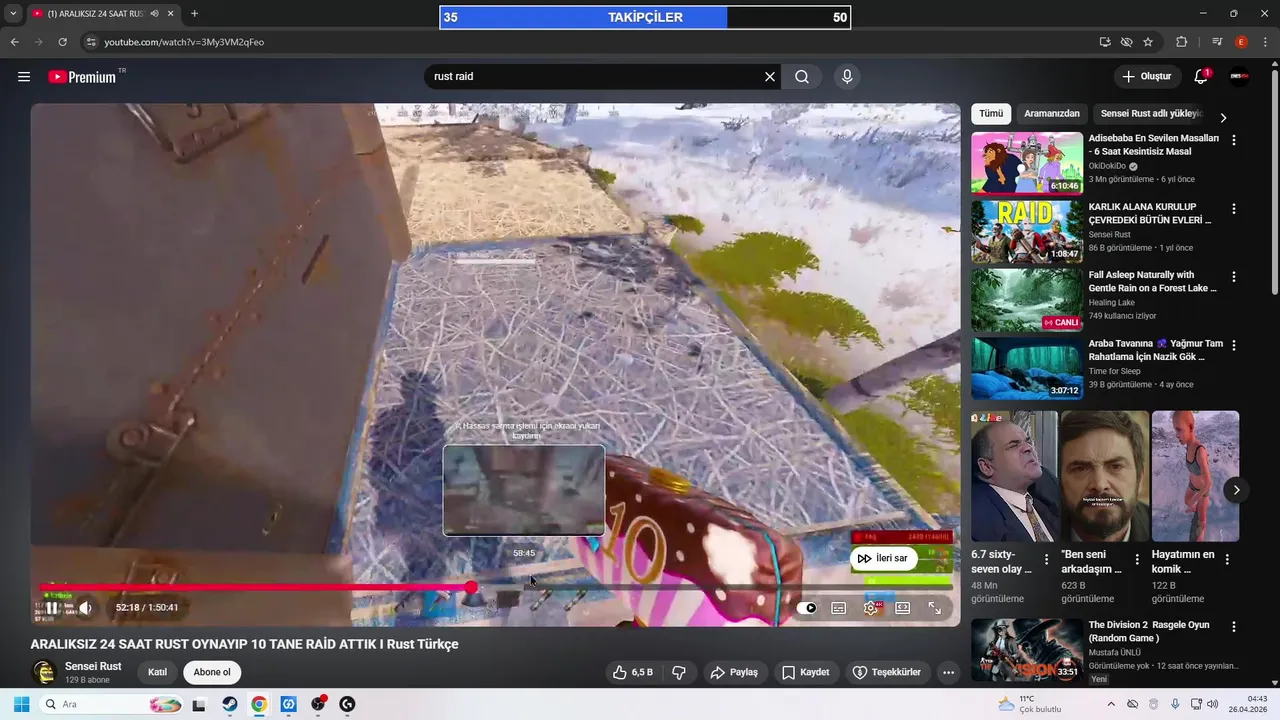This screenshot has height=720, width=1280.
Task: Click the youtube.com address bar
Action: tap(590, 42)
